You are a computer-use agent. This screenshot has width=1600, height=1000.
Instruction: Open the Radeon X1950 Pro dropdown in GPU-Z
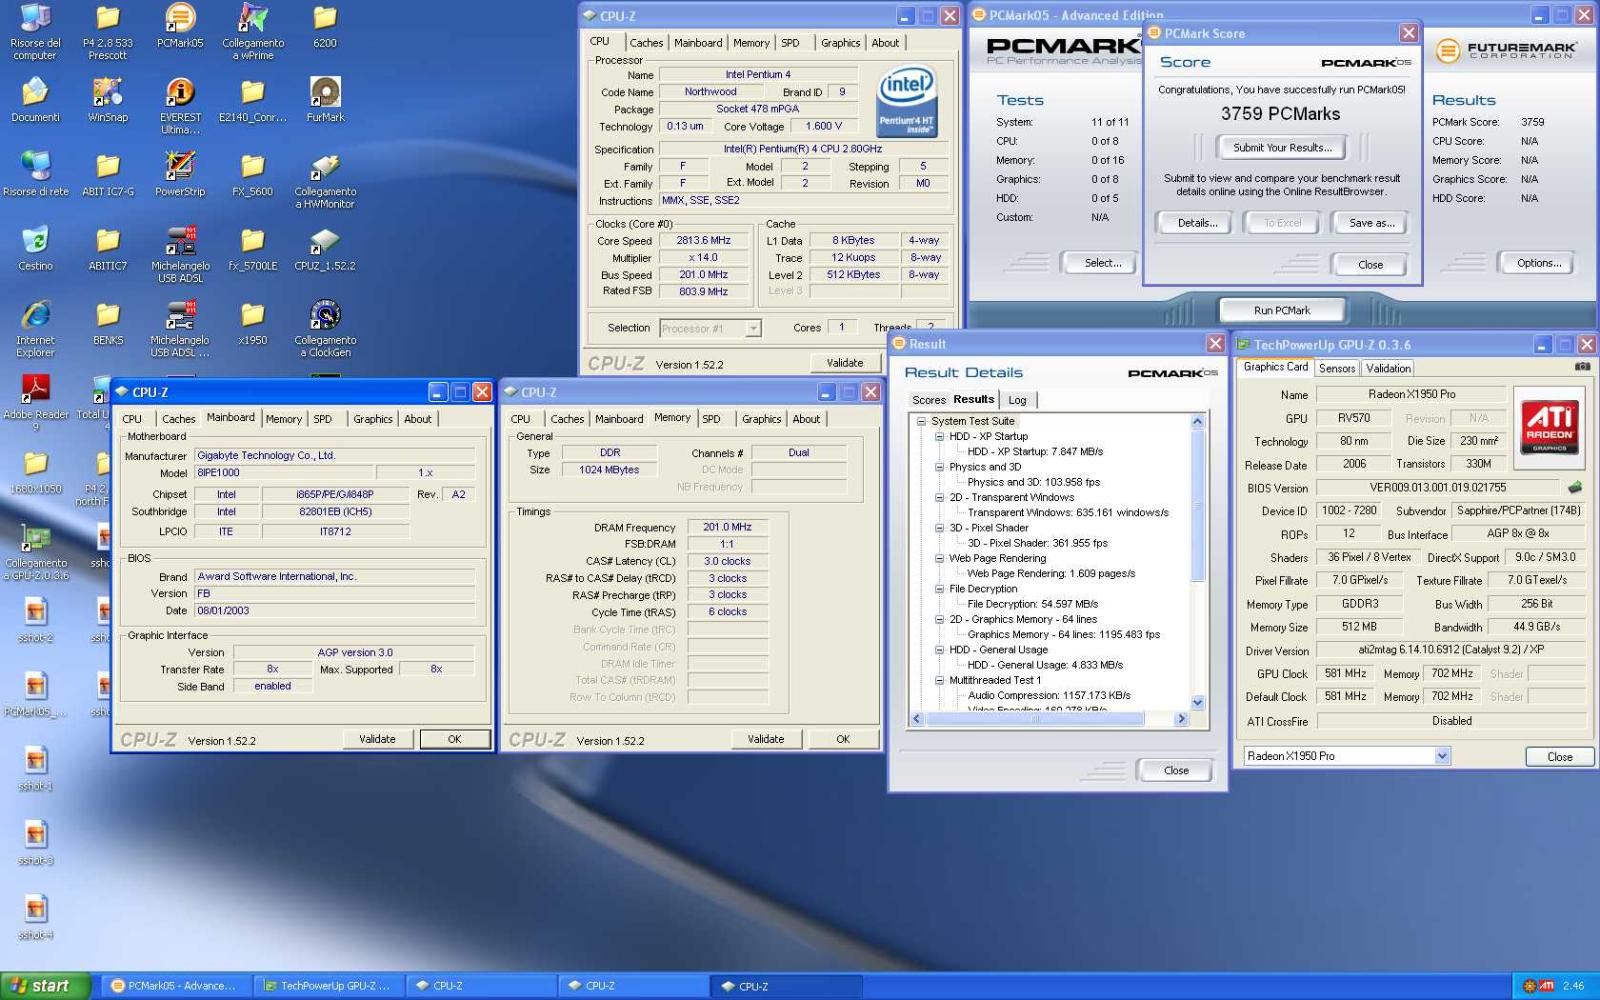1442,756
